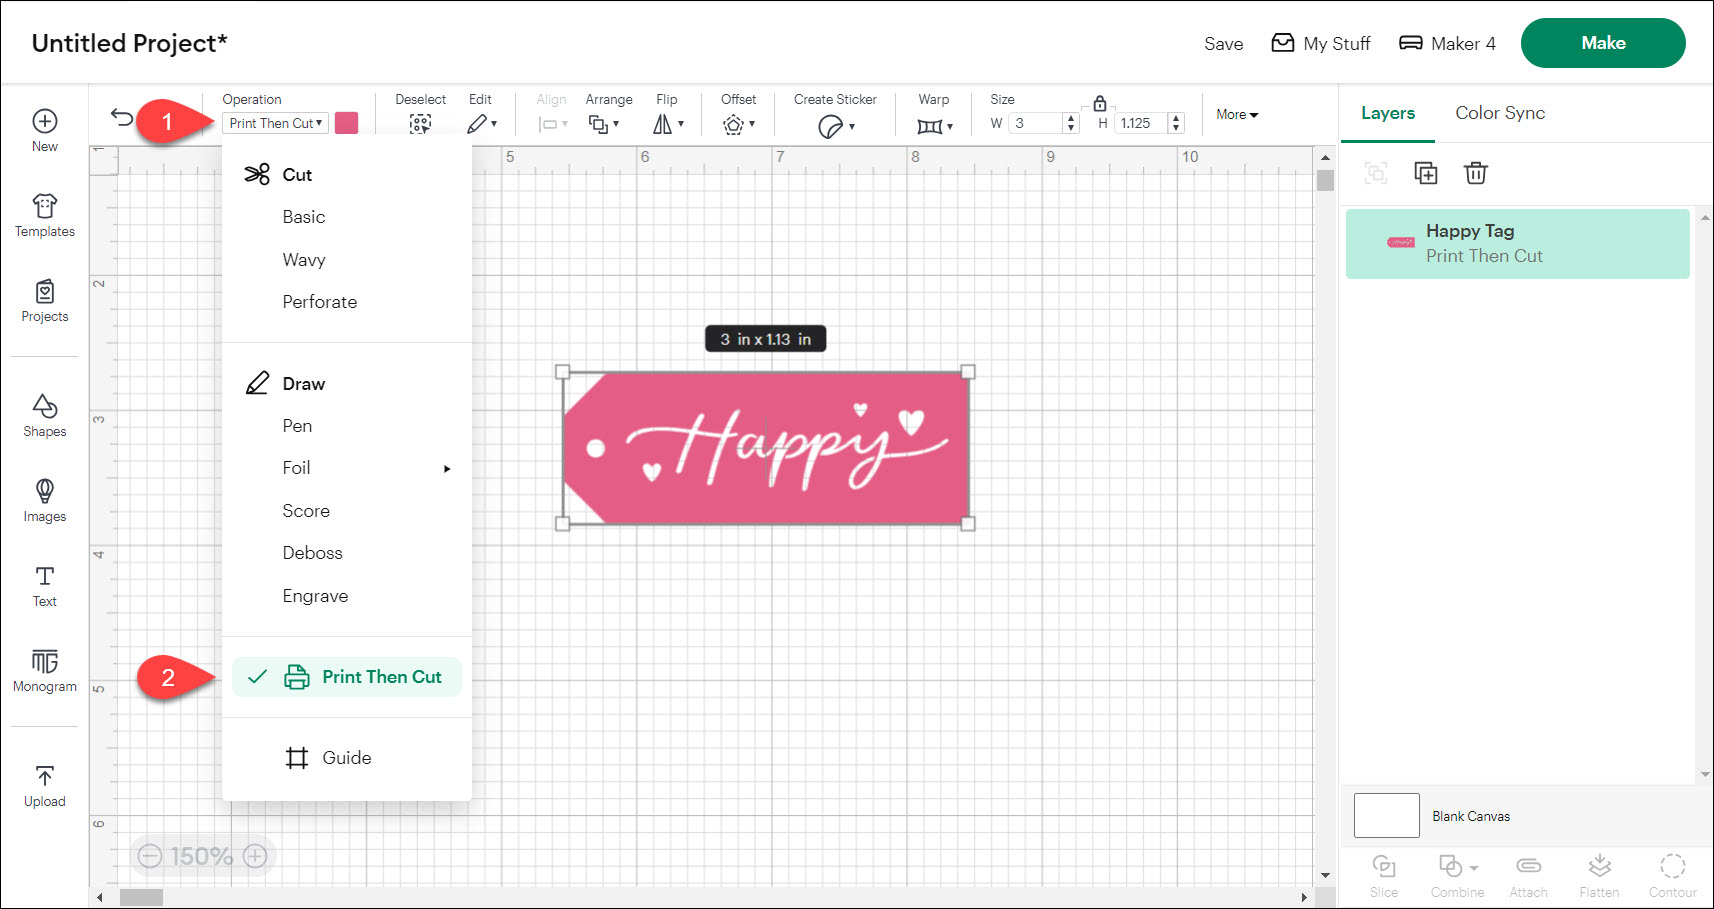The image size is (1714, 909).
Task: Switch to the Color Sync tab
Action: [x=1499, y=113]
